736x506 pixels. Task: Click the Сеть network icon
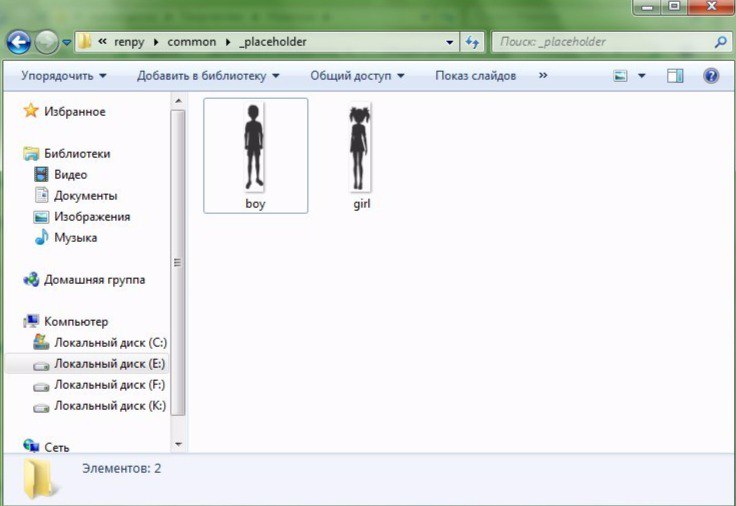tap(31, 446)
